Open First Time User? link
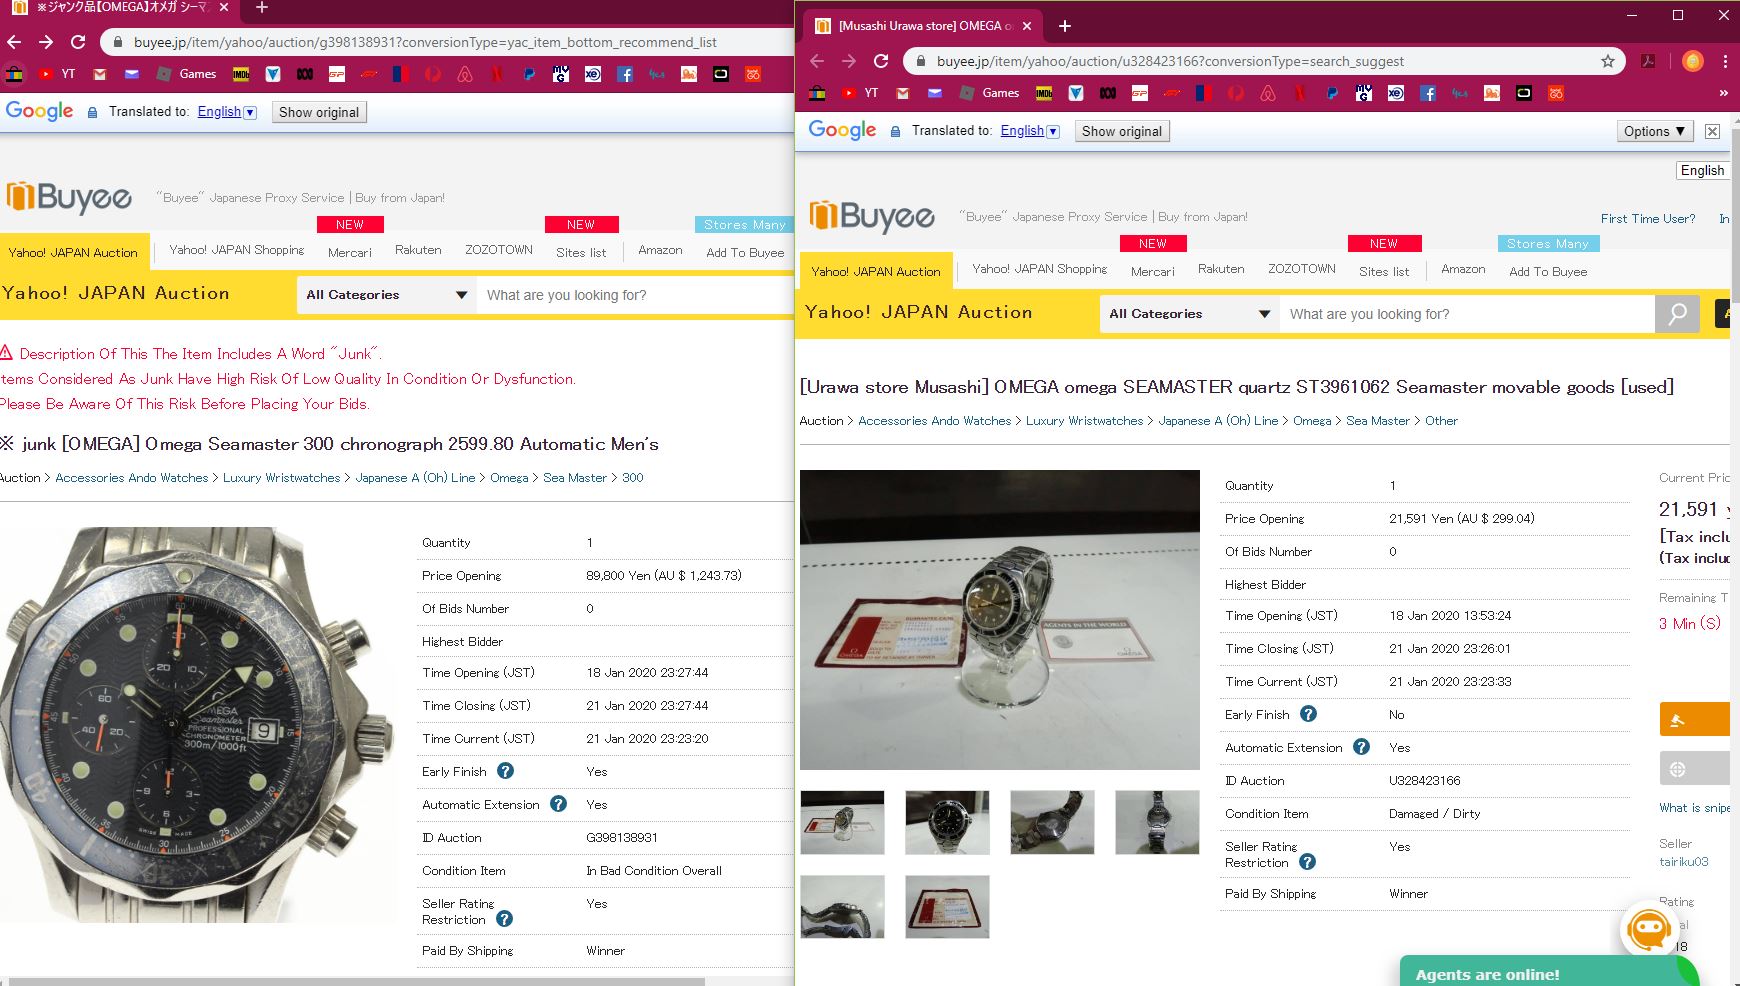This screenshot has height=986, width=1740. tap(1648, 219)
